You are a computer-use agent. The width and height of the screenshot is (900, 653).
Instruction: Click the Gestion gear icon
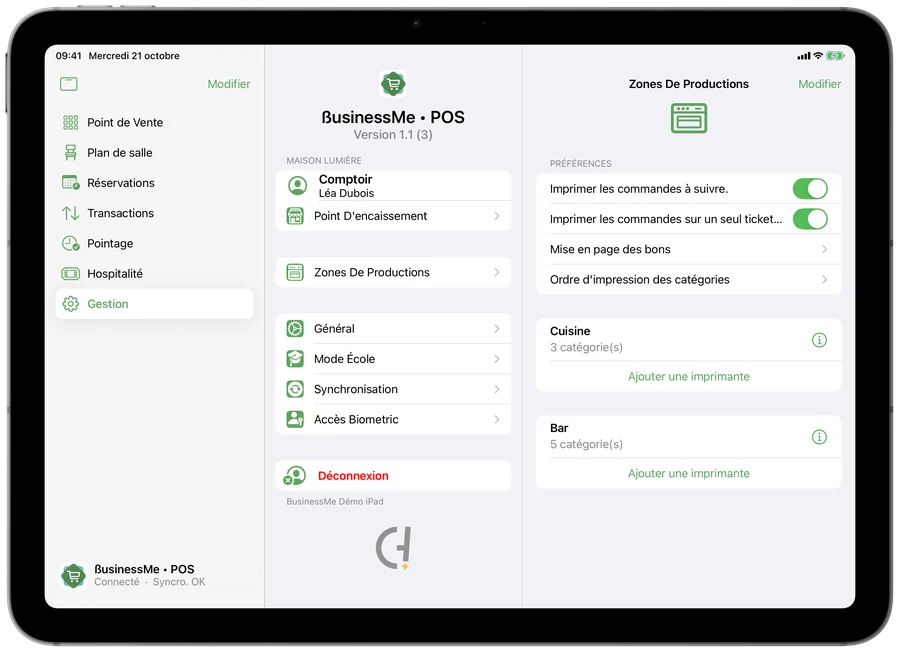coord(71,304)
